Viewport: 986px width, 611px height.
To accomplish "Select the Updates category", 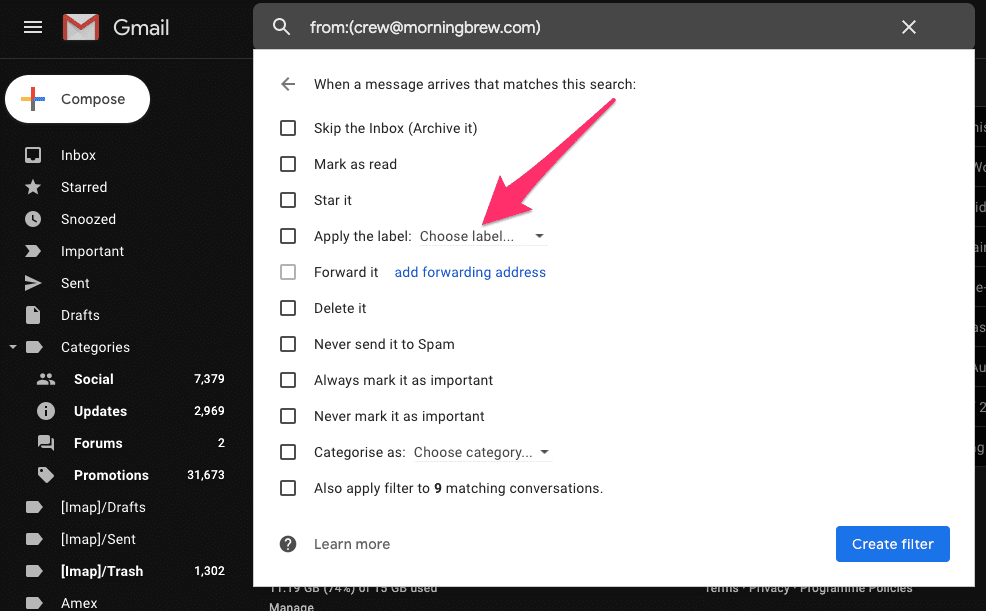I will [101, 411].
